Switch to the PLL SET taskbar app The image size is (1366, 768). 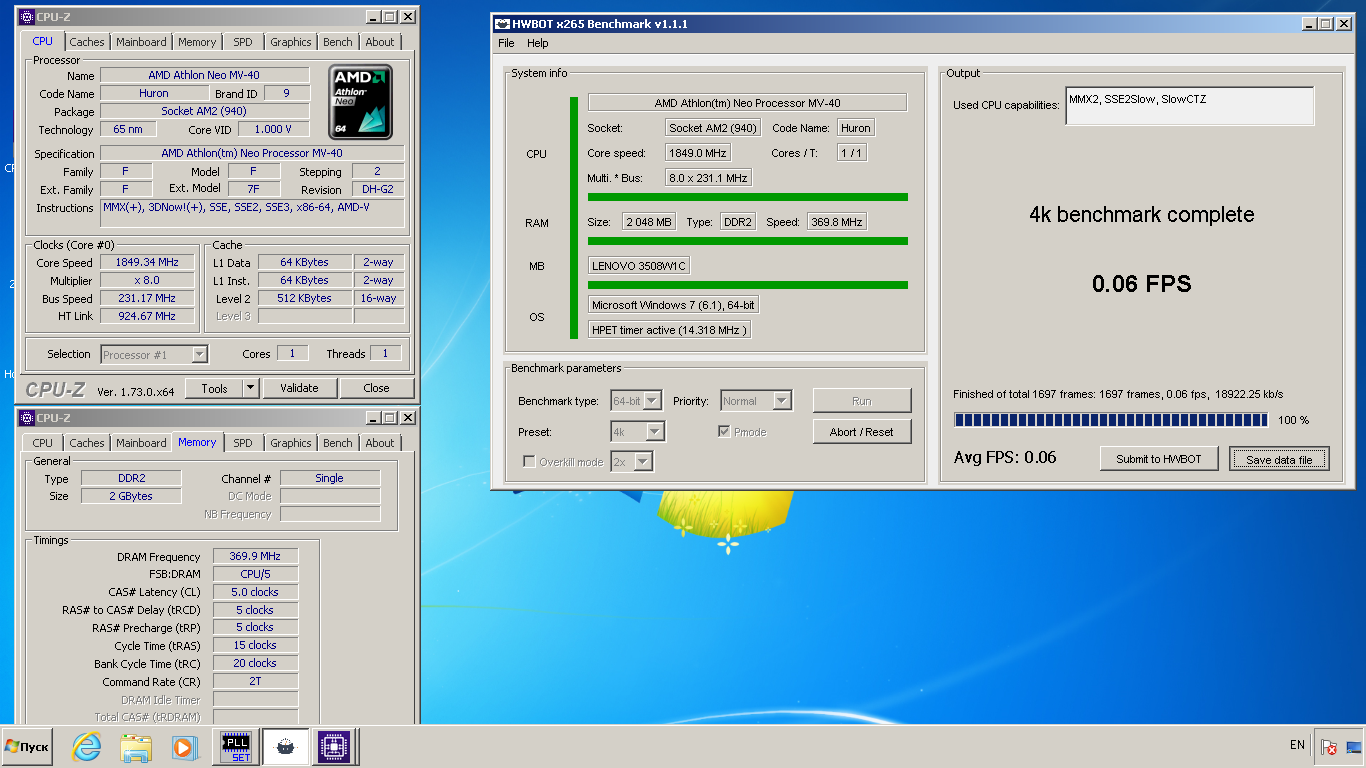[x=236, y=746]
